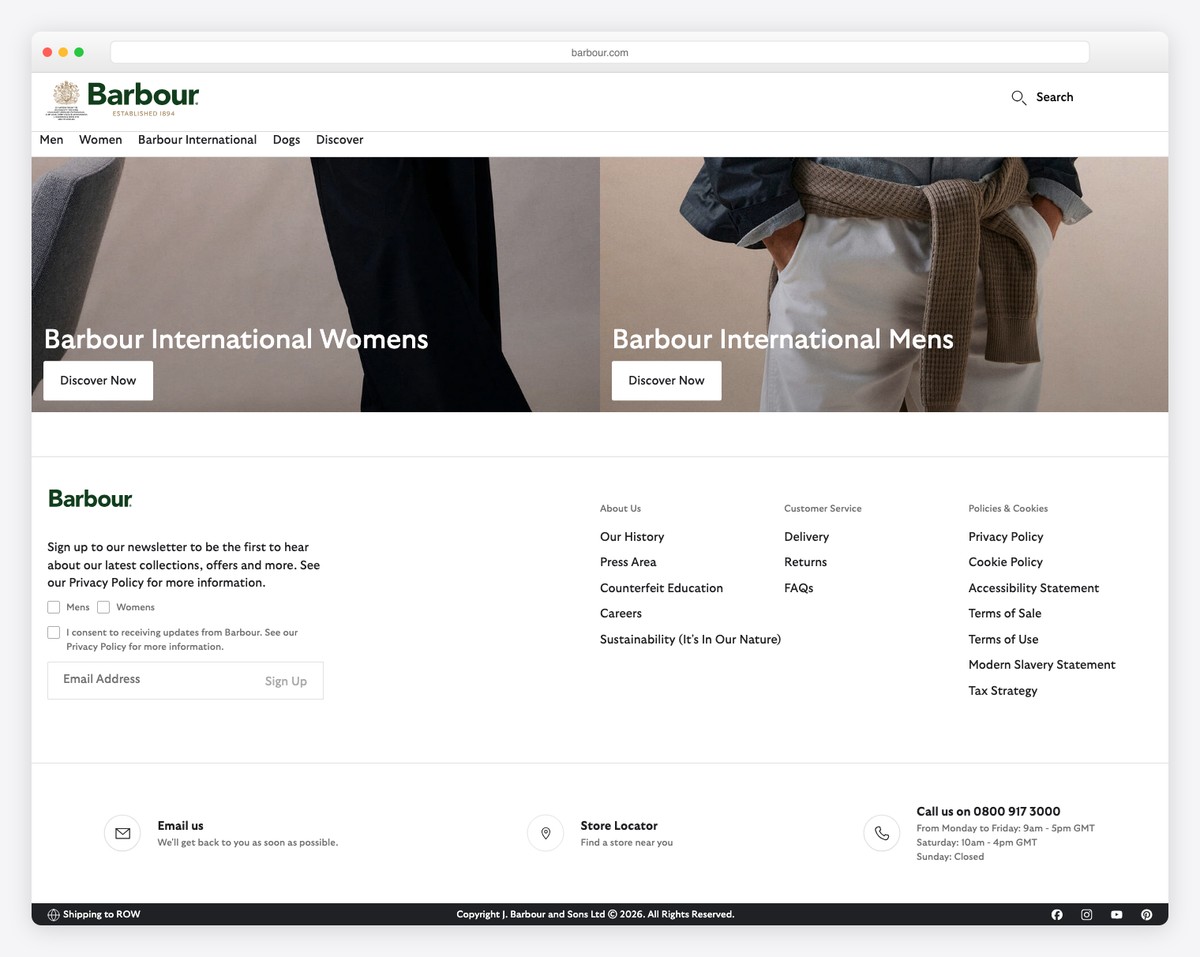The height and width of the screenshot is (957, 1200).
Task: Click Discover Now under Barbour International Womens
Action: coord(97,380)
